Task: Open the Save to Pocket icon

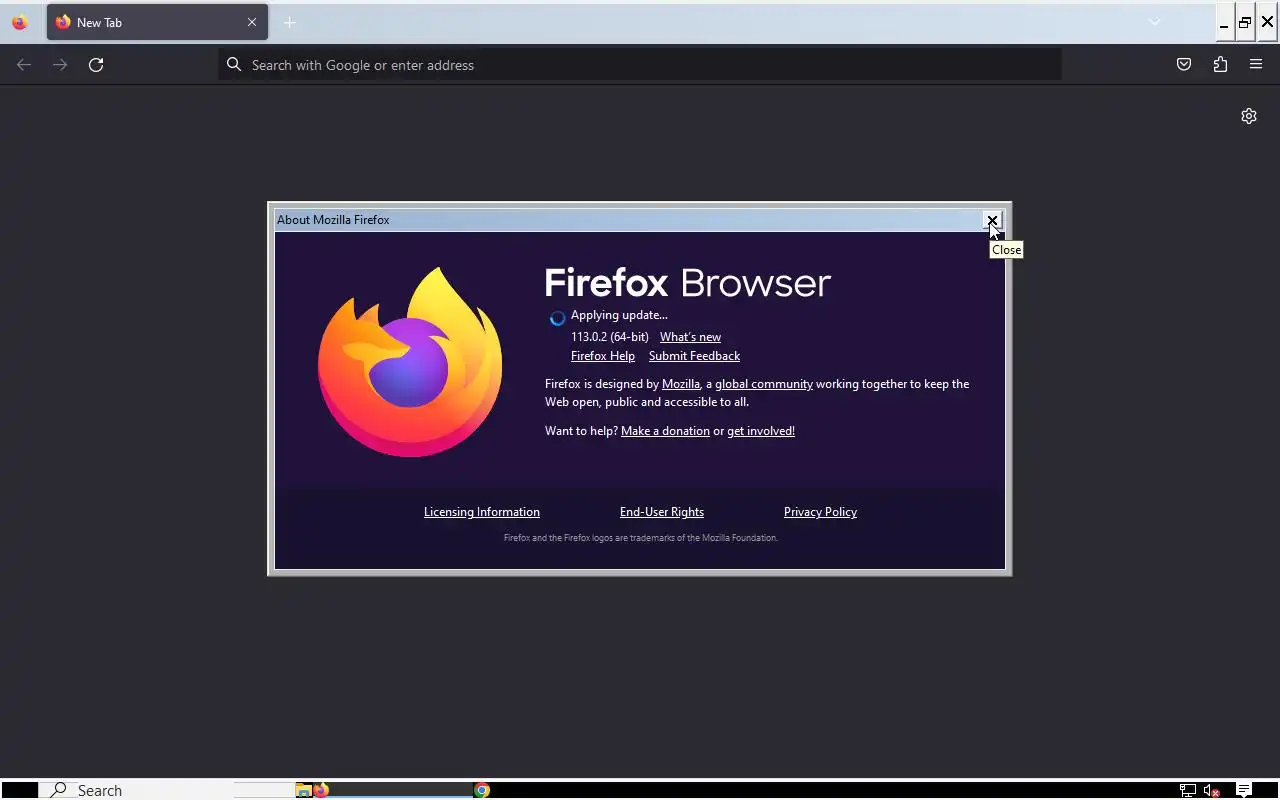Action: (x=1184, y=65)
